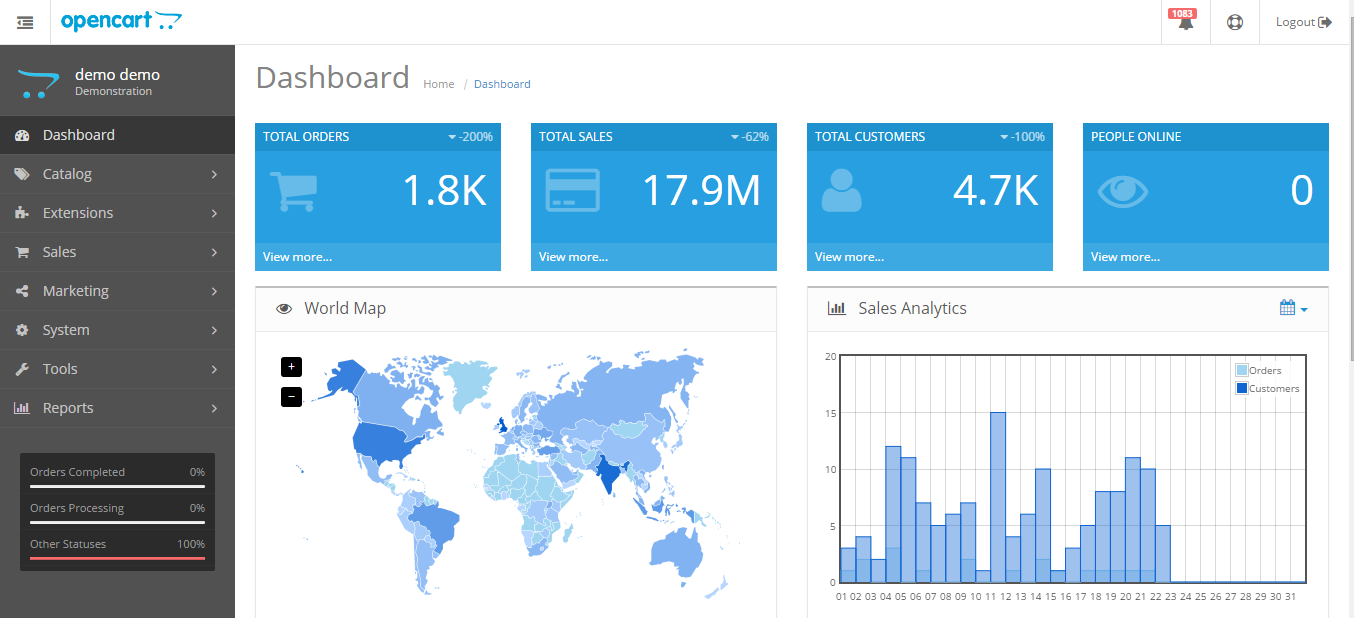The height and width of the screenshot is (618, 1354).
Task: Toggle the sidebar menu hamburger icon
Action: pos(25,22)
